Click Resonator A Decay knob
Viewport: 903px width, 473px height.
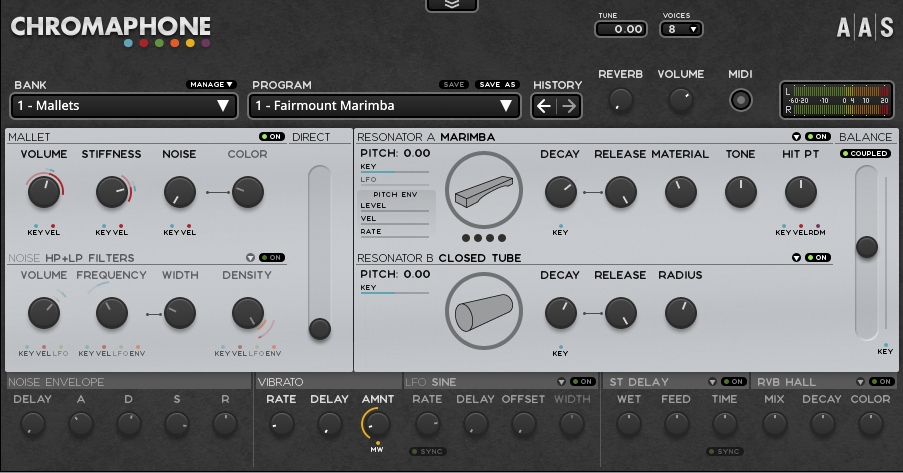click(560, 192)
